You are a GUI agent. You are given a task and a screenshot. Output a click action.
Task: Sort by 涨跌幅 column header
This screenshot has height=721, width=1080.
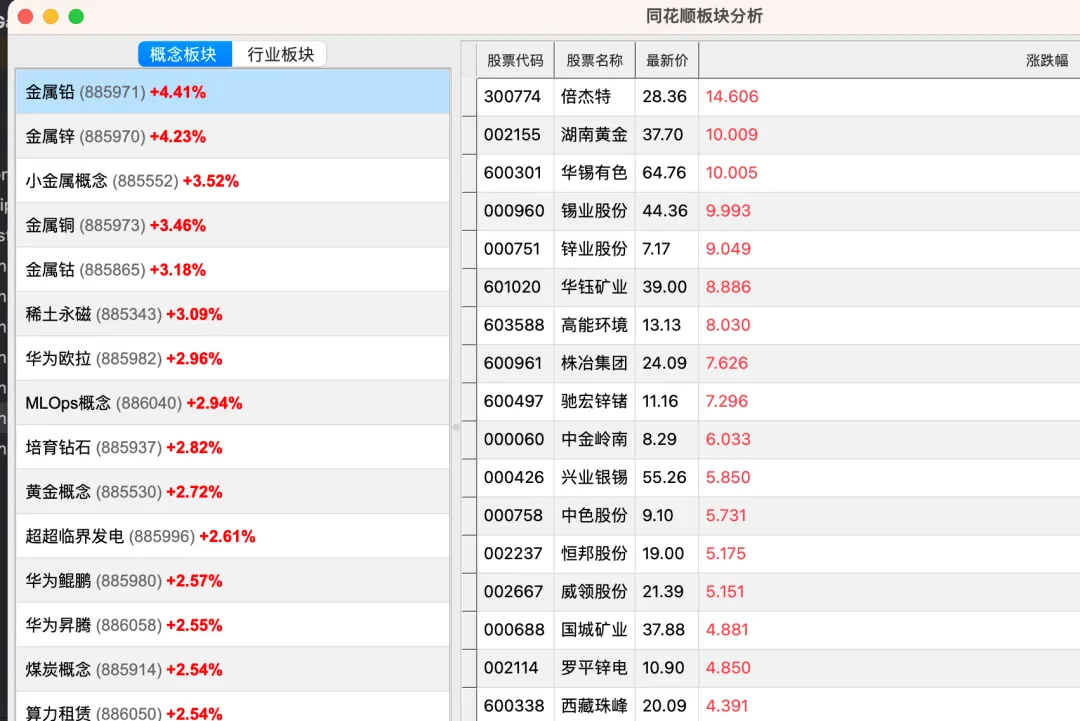(x=889, y=60)
